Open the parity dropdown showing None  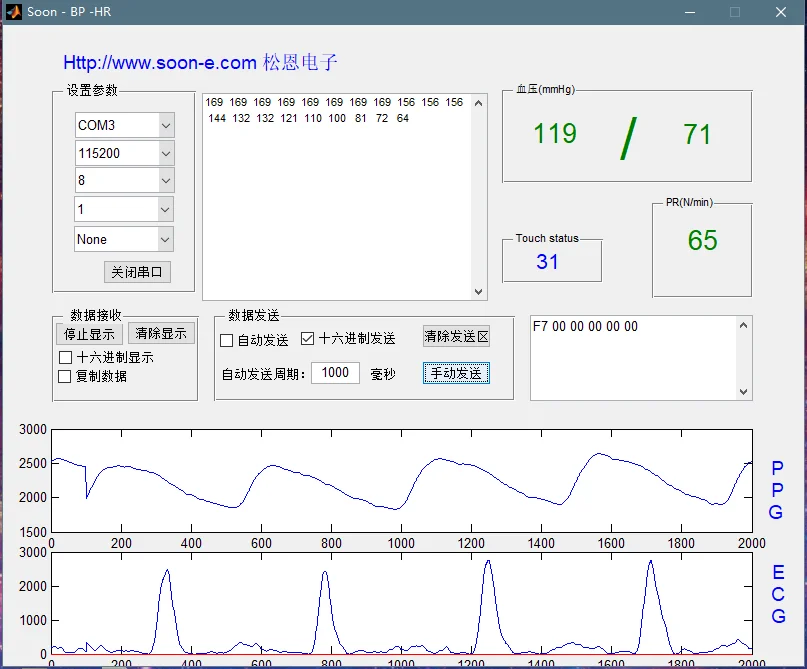click(x=165, y=239)
